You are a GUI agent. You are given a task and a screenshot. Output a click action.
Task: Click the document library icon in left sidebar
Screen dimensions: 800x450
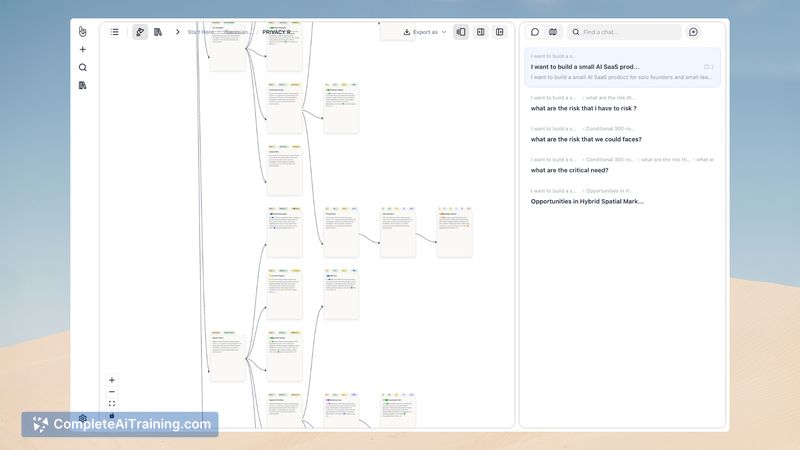[x=83, y=85]
